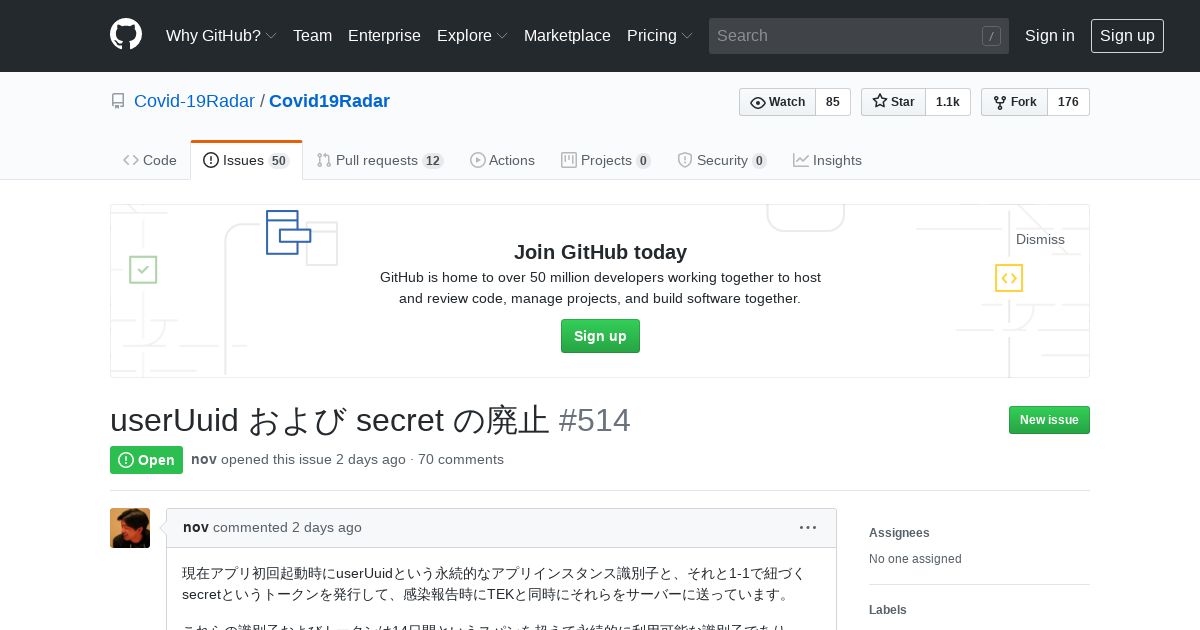Click the slash shortcut key icon

[x=991, y=36]
